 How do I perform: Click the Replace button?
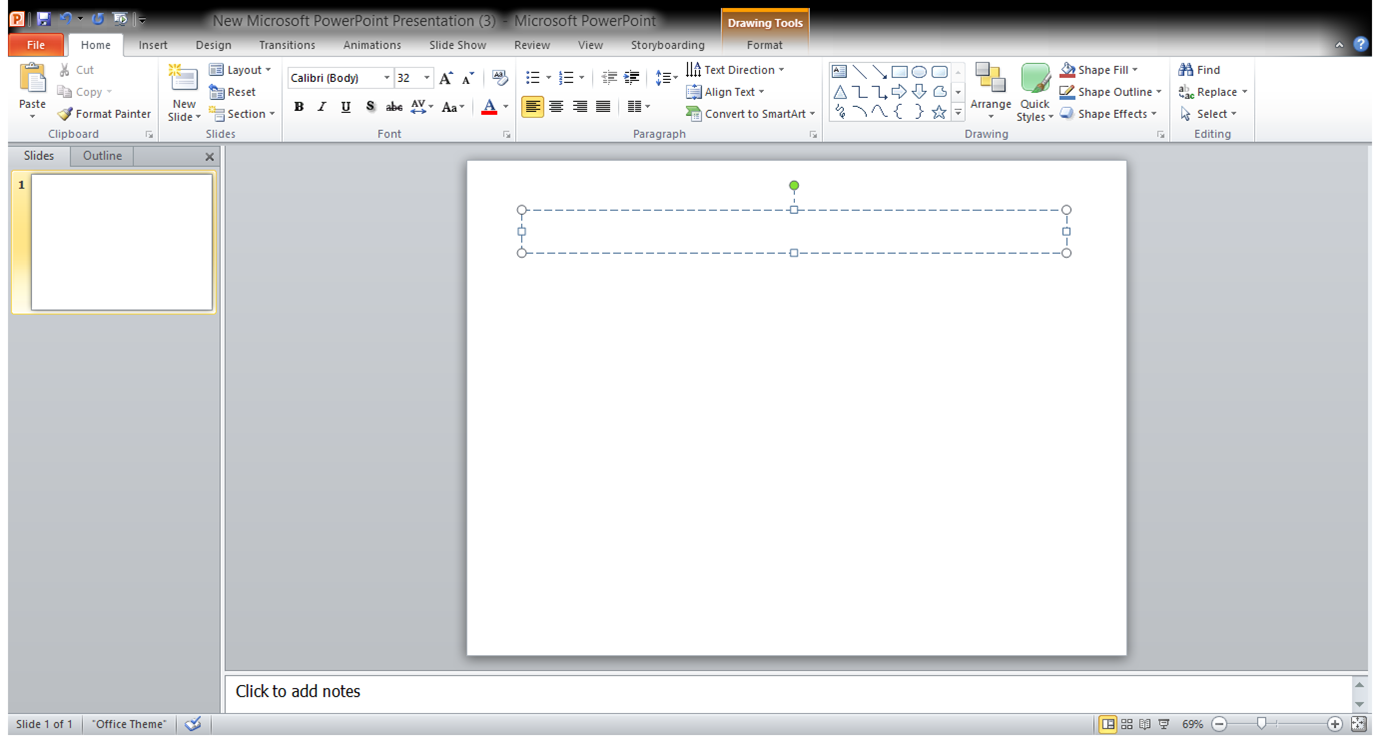tap(1213, 92)
